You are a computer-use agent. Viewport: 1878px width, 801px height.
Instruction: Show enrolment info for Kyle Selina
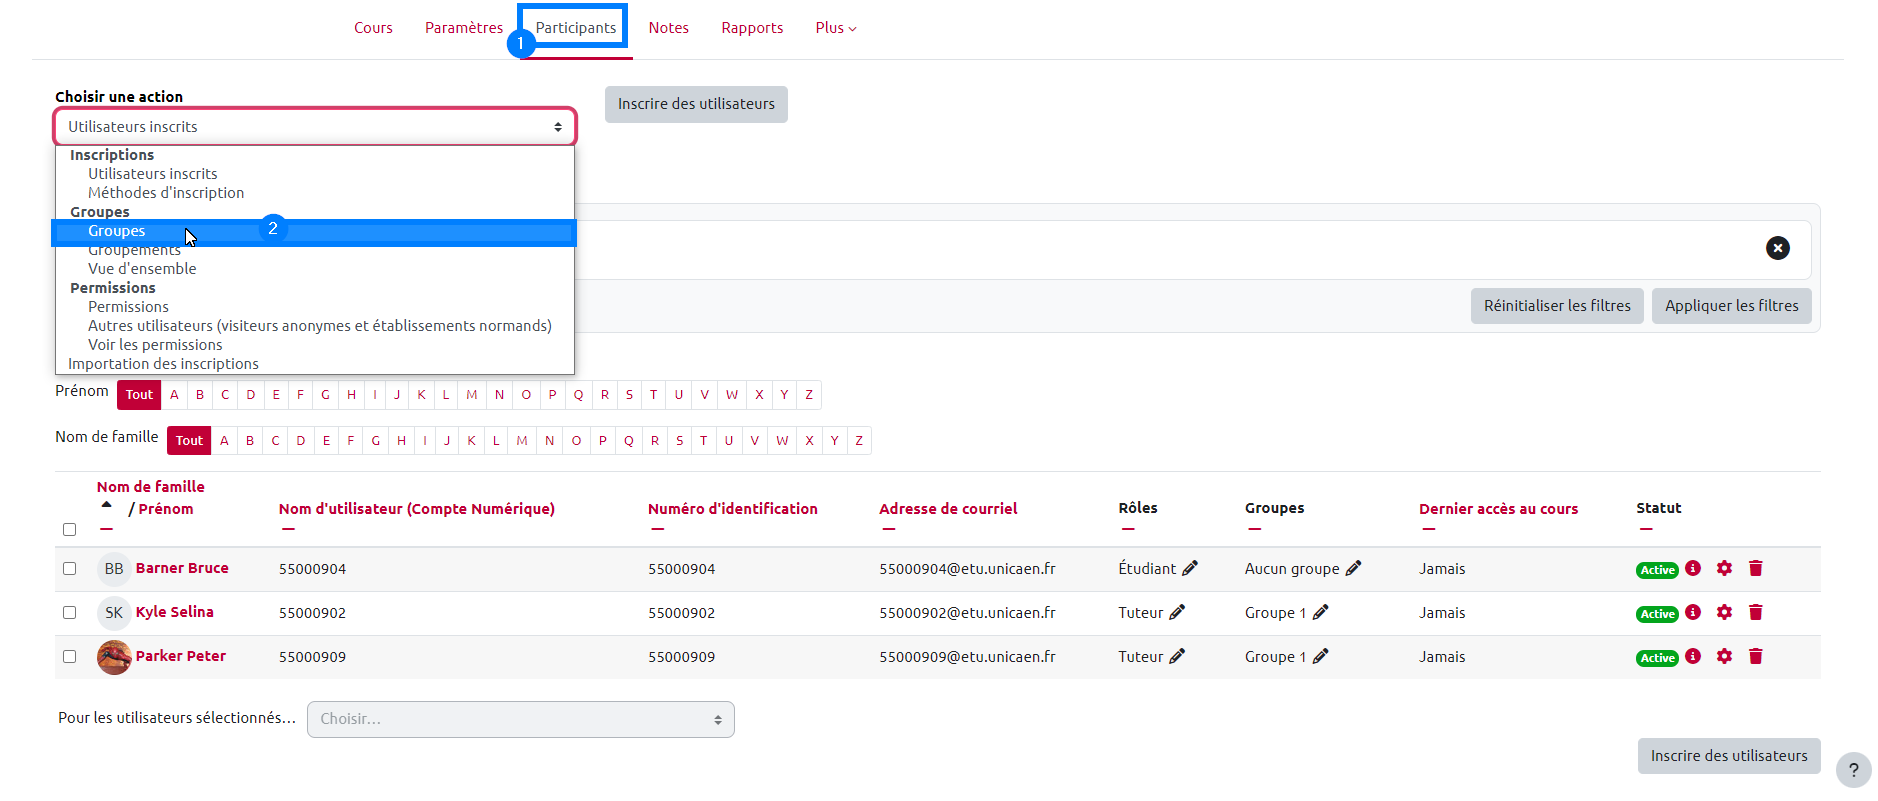[x=1693, y=612]
